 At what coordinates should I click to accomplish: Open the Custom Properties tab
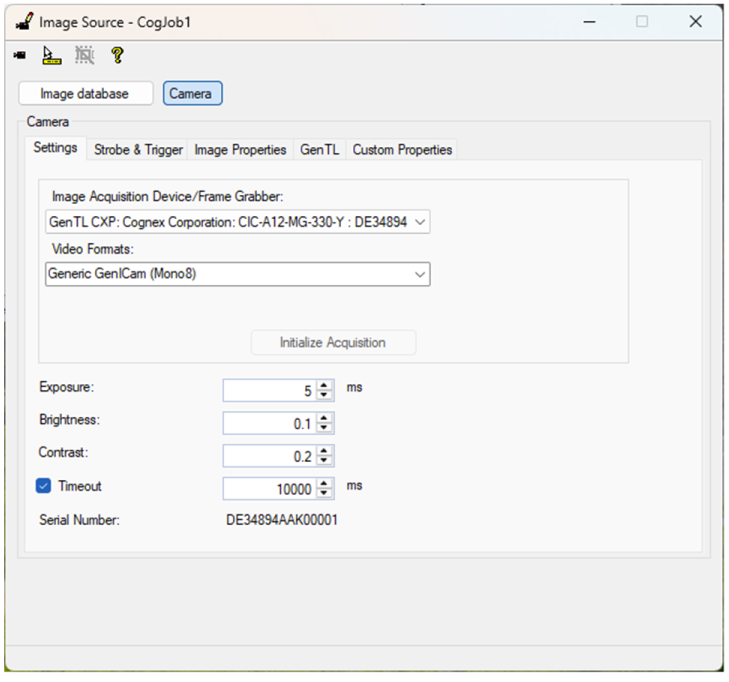point(402,150)
